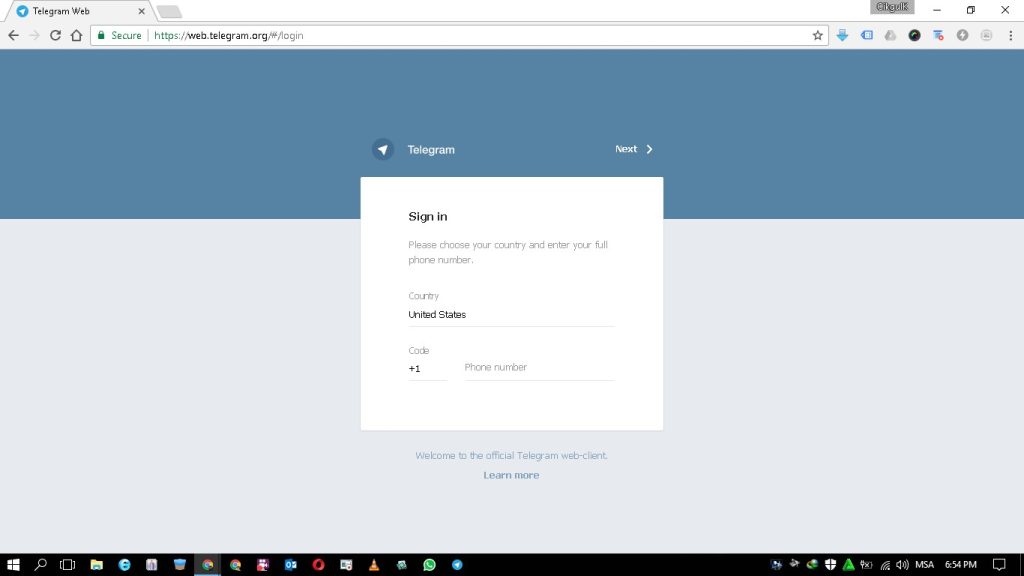
Task: Launch Internet Explorer from the taskbar
Action: tap(124, 565)
